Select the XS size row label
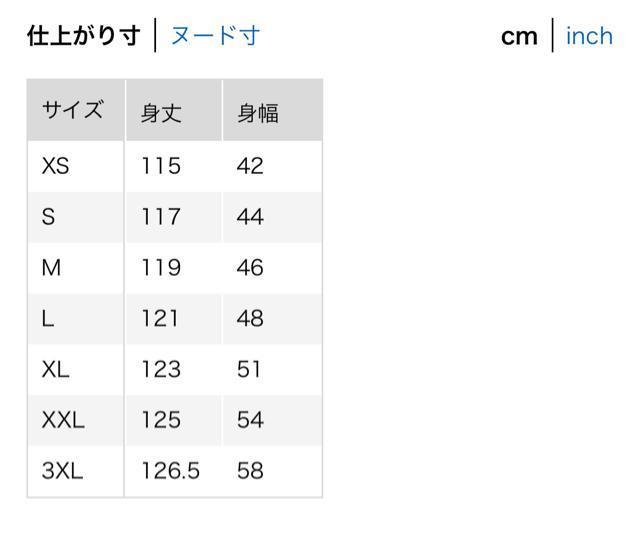This screenshot has height=535, width=640. (x=55, y=166)
